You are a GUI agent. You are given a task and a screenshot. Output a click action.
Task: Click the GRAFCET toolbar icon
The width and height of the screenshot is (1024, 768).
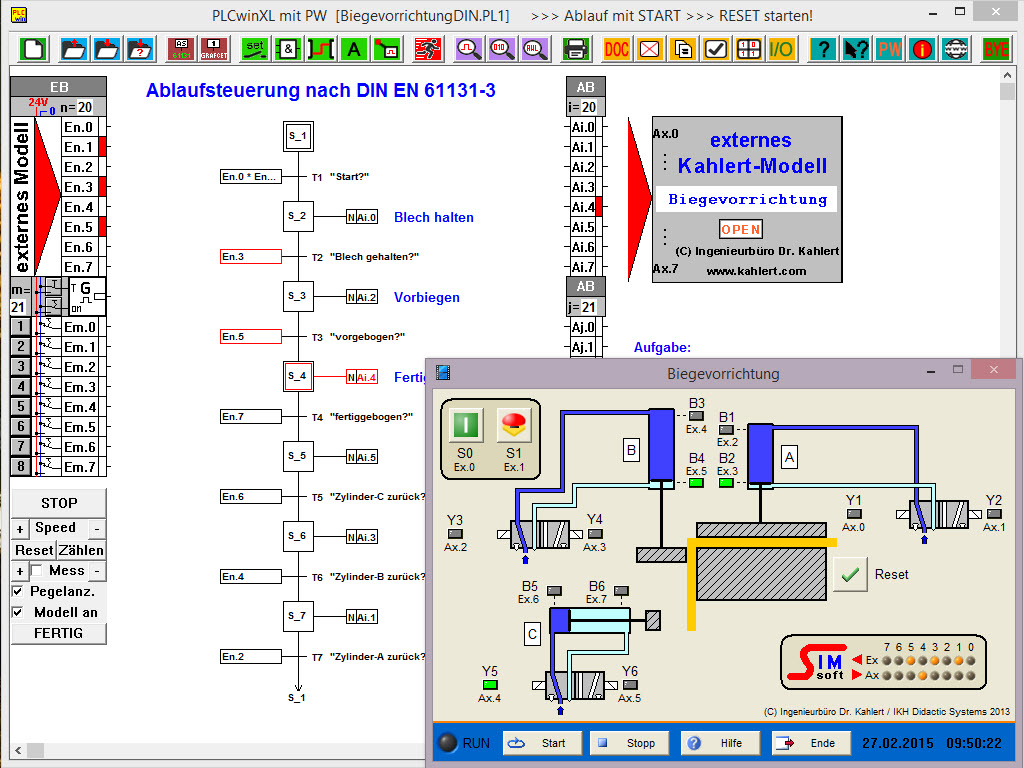pos(215,48)
